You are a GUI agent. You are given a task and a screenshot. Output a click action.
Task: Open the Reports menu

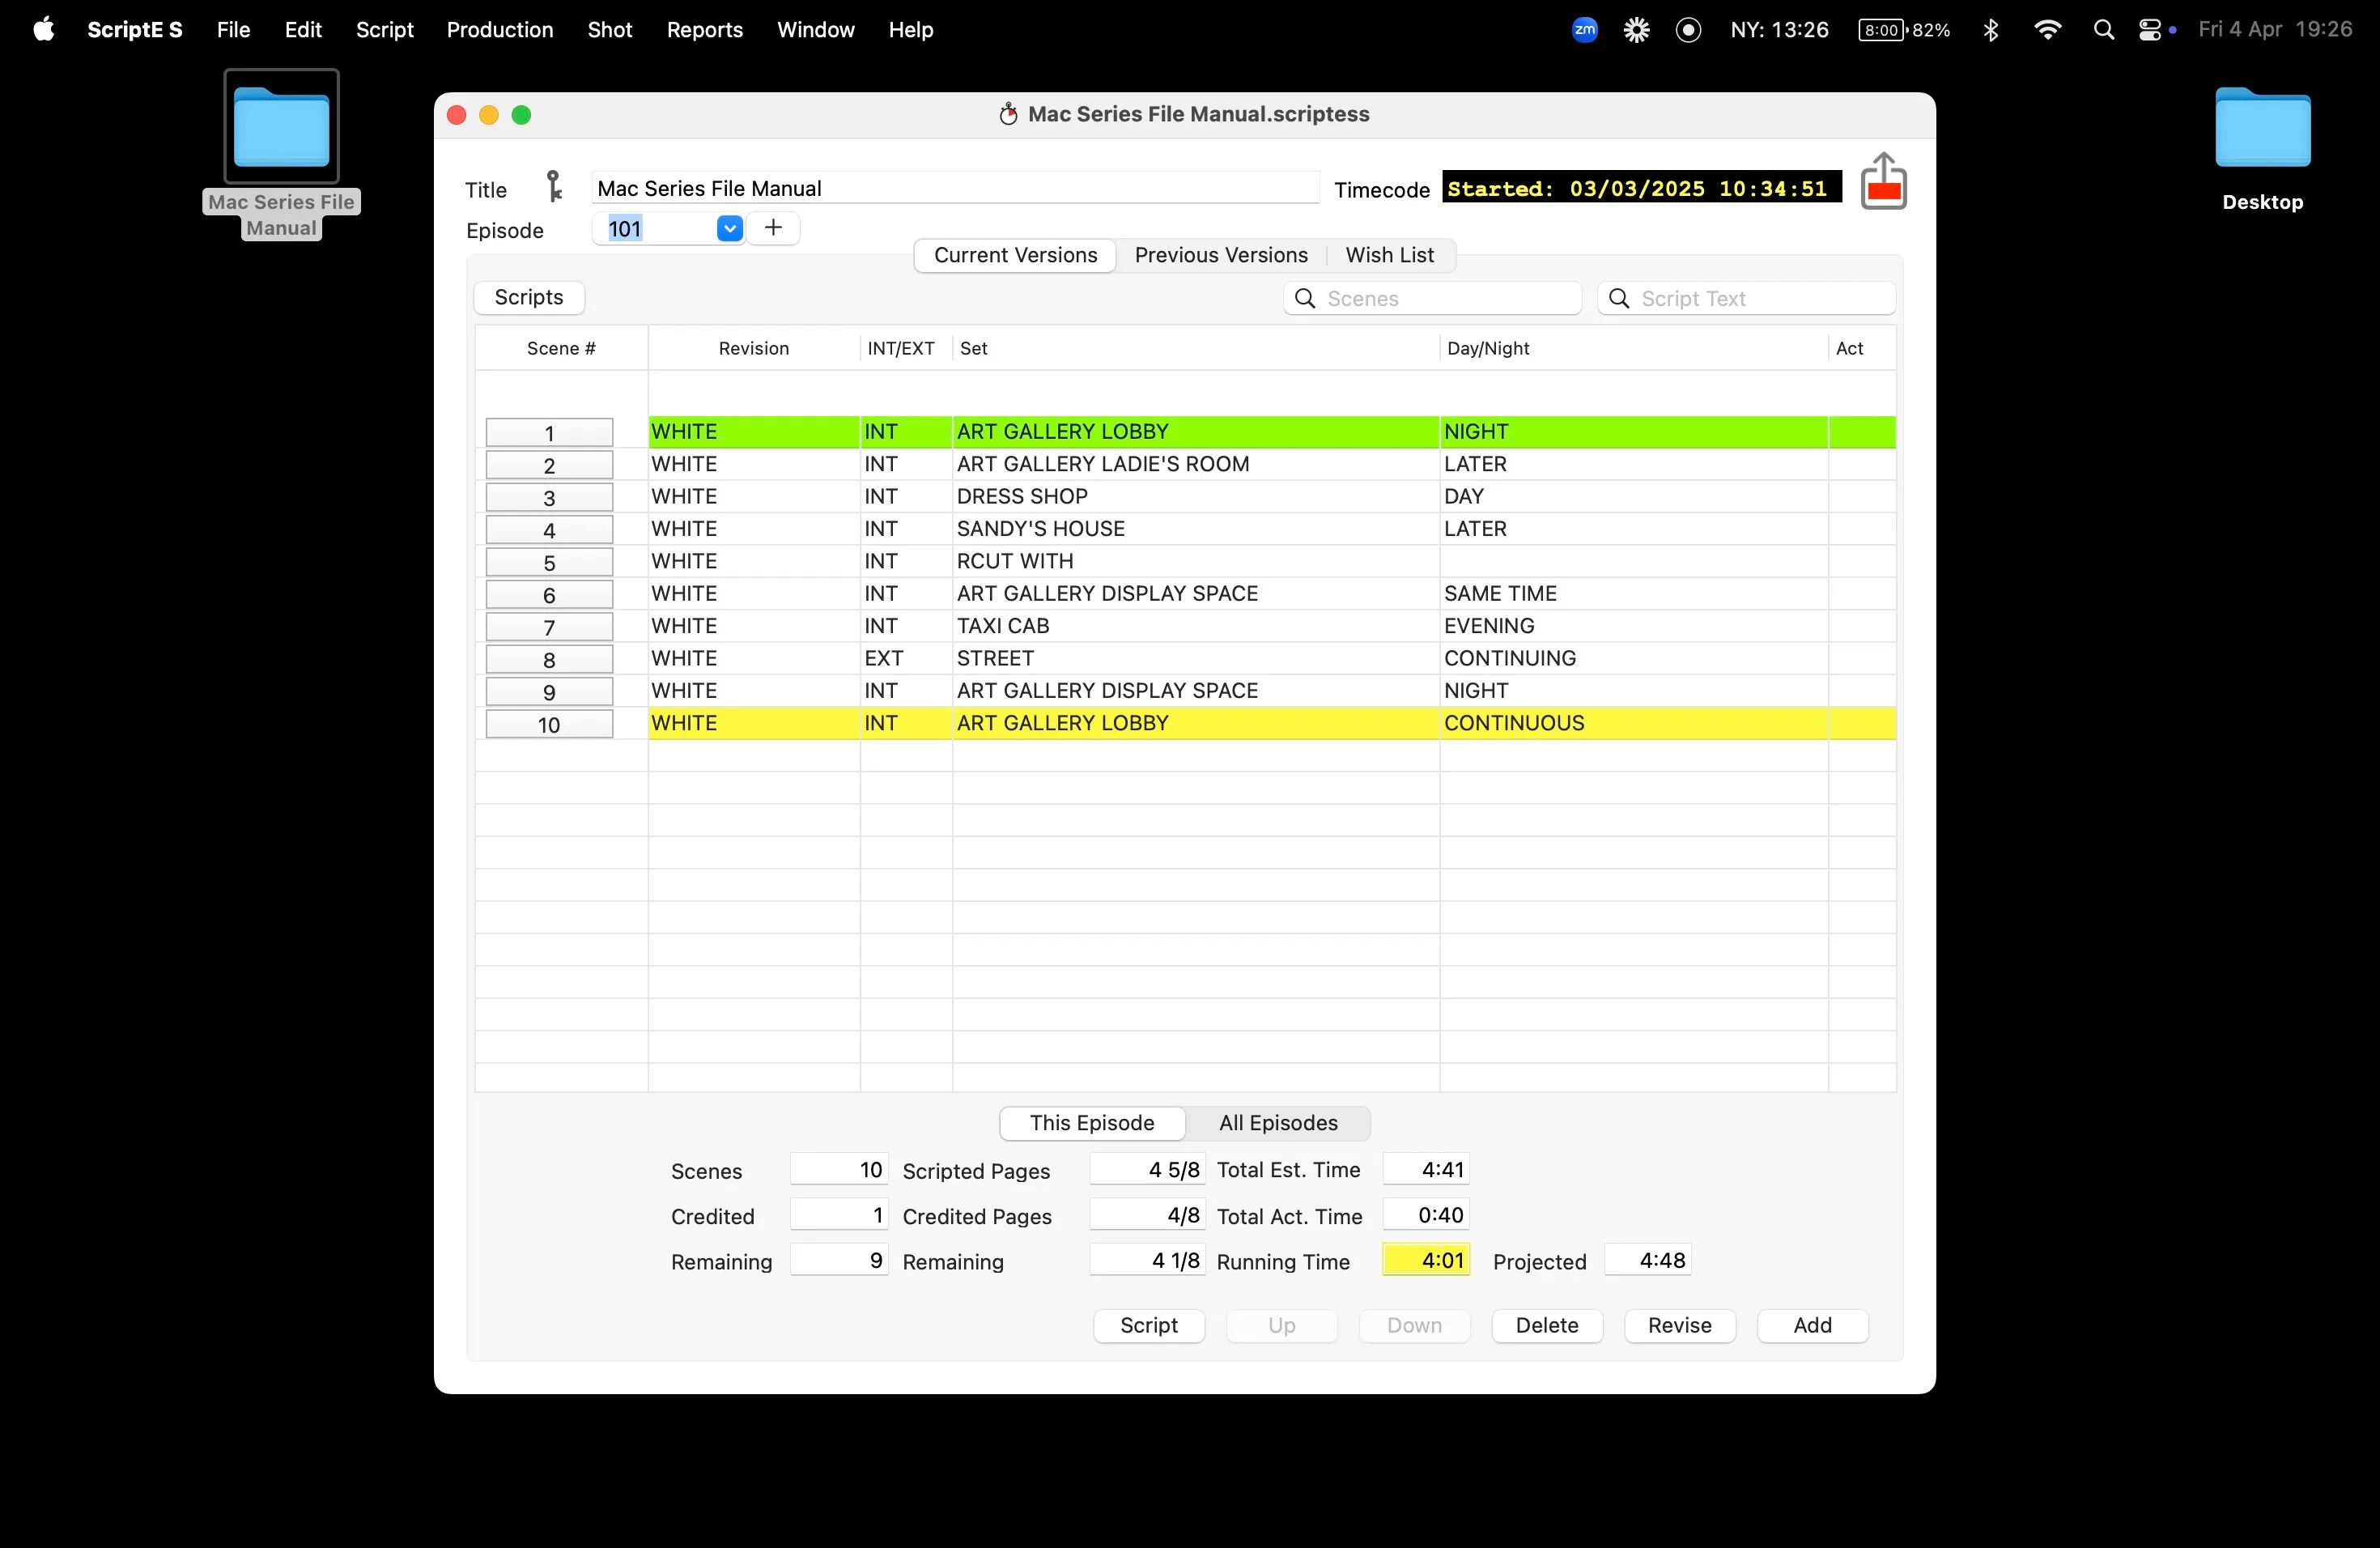tap(704, 30)
